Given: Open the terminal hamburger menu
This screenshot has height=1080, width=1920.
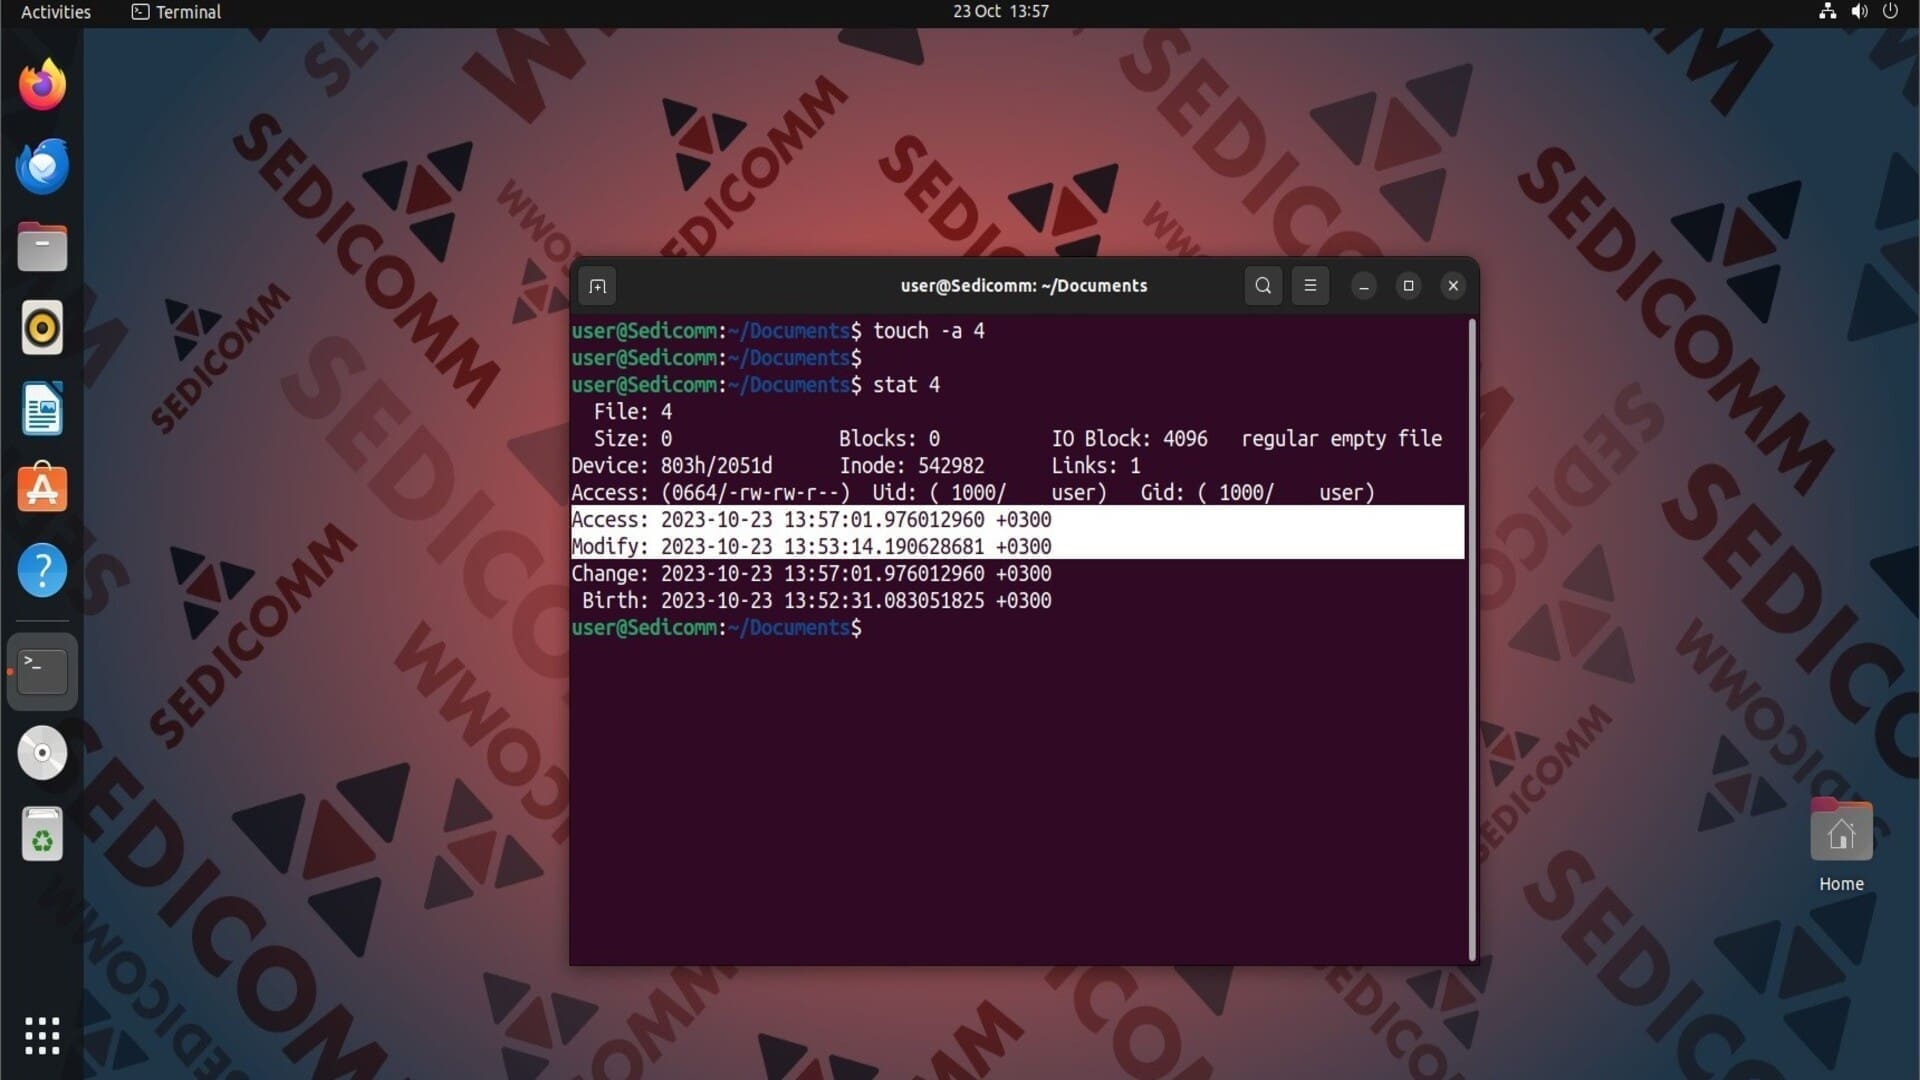Looking at the screenshot, I should (x=1310, y=286).
